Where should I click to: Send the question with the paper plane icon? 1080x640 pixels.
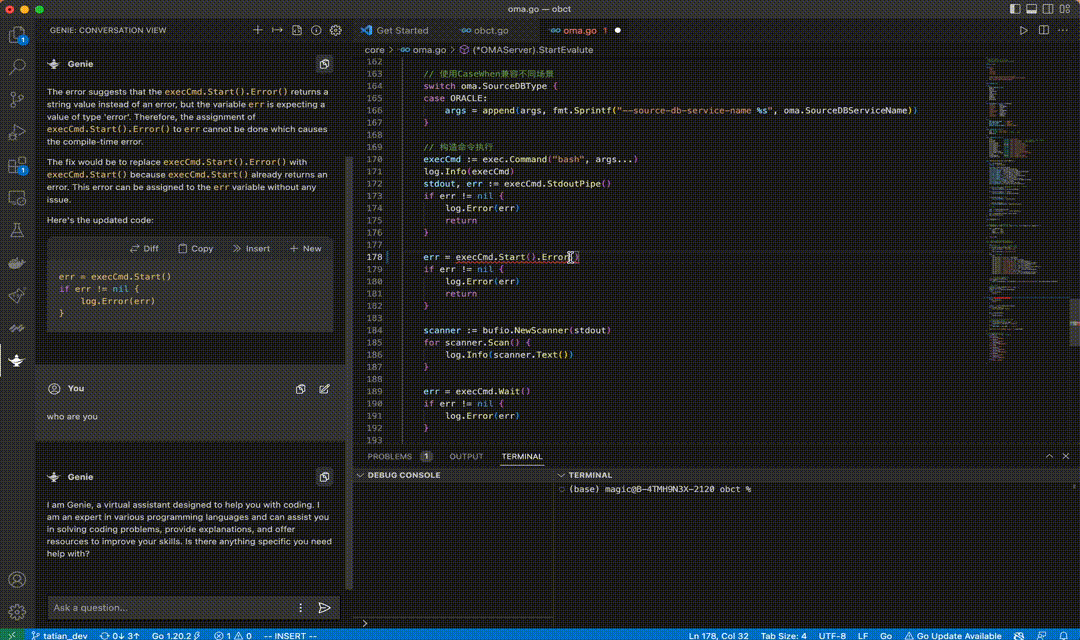click(x=324, y=607)
